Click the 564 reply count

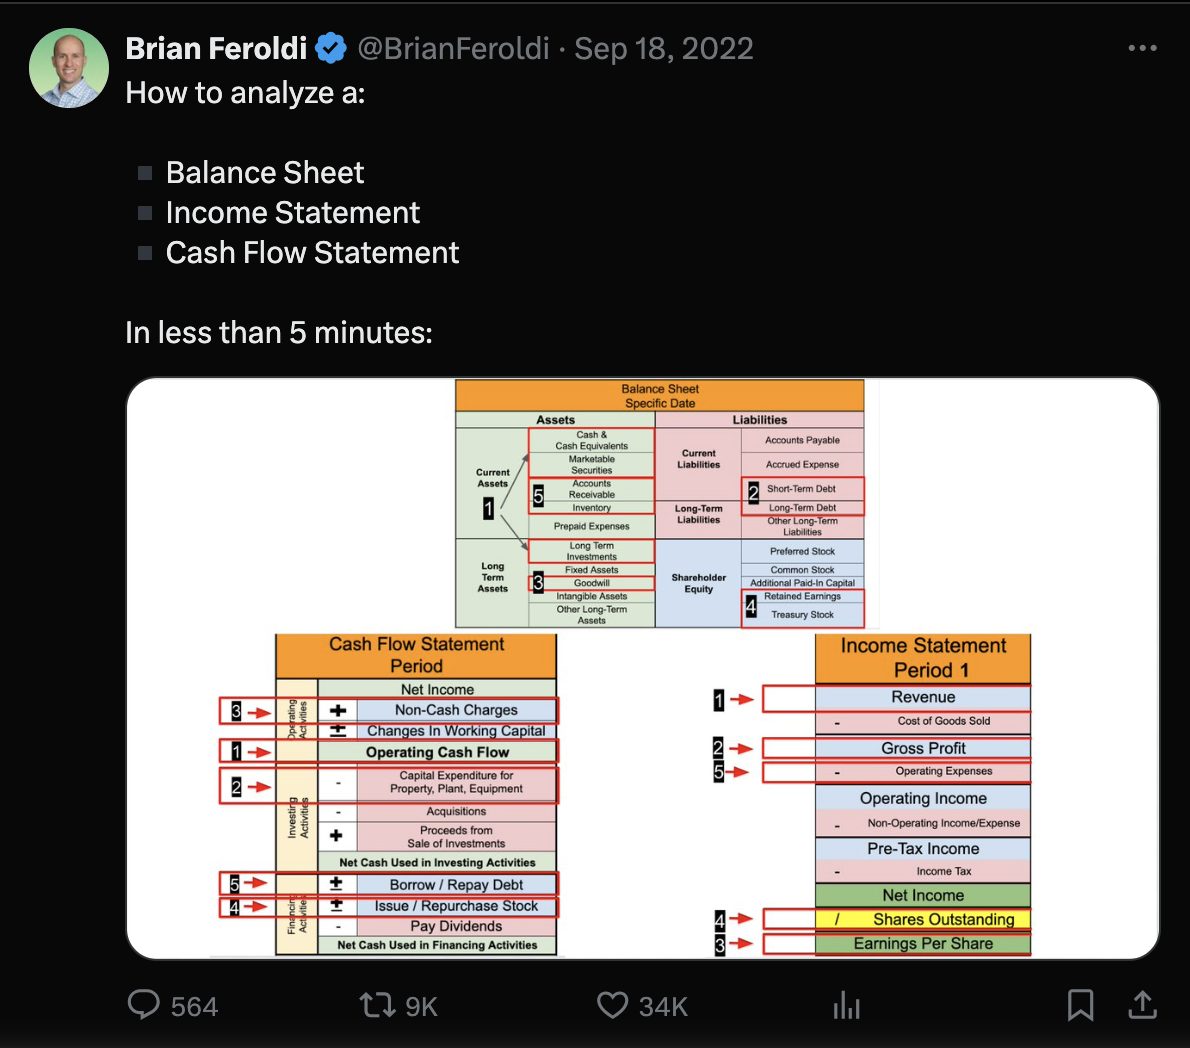[195, 1005]
